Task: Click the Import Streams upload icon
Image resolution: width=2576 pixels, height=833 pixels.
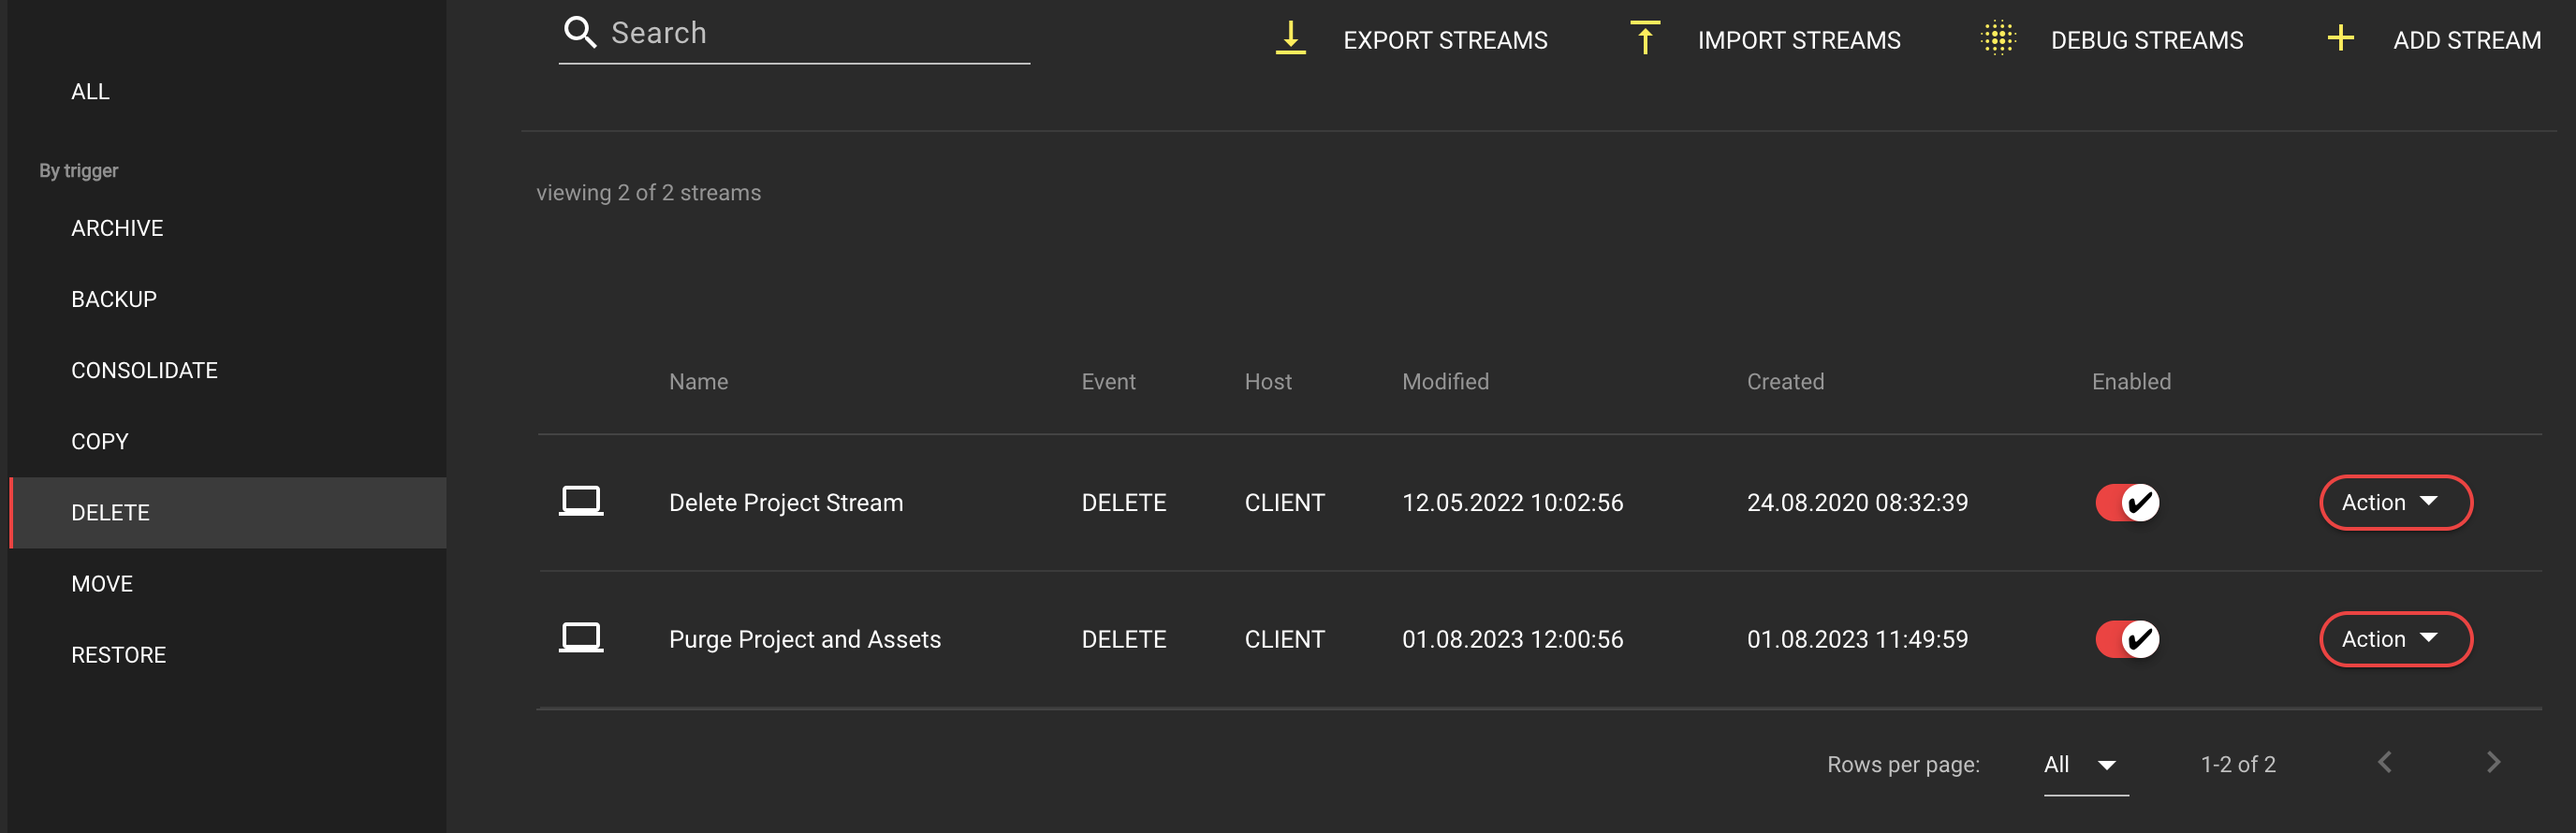Action: [1644, 39]
